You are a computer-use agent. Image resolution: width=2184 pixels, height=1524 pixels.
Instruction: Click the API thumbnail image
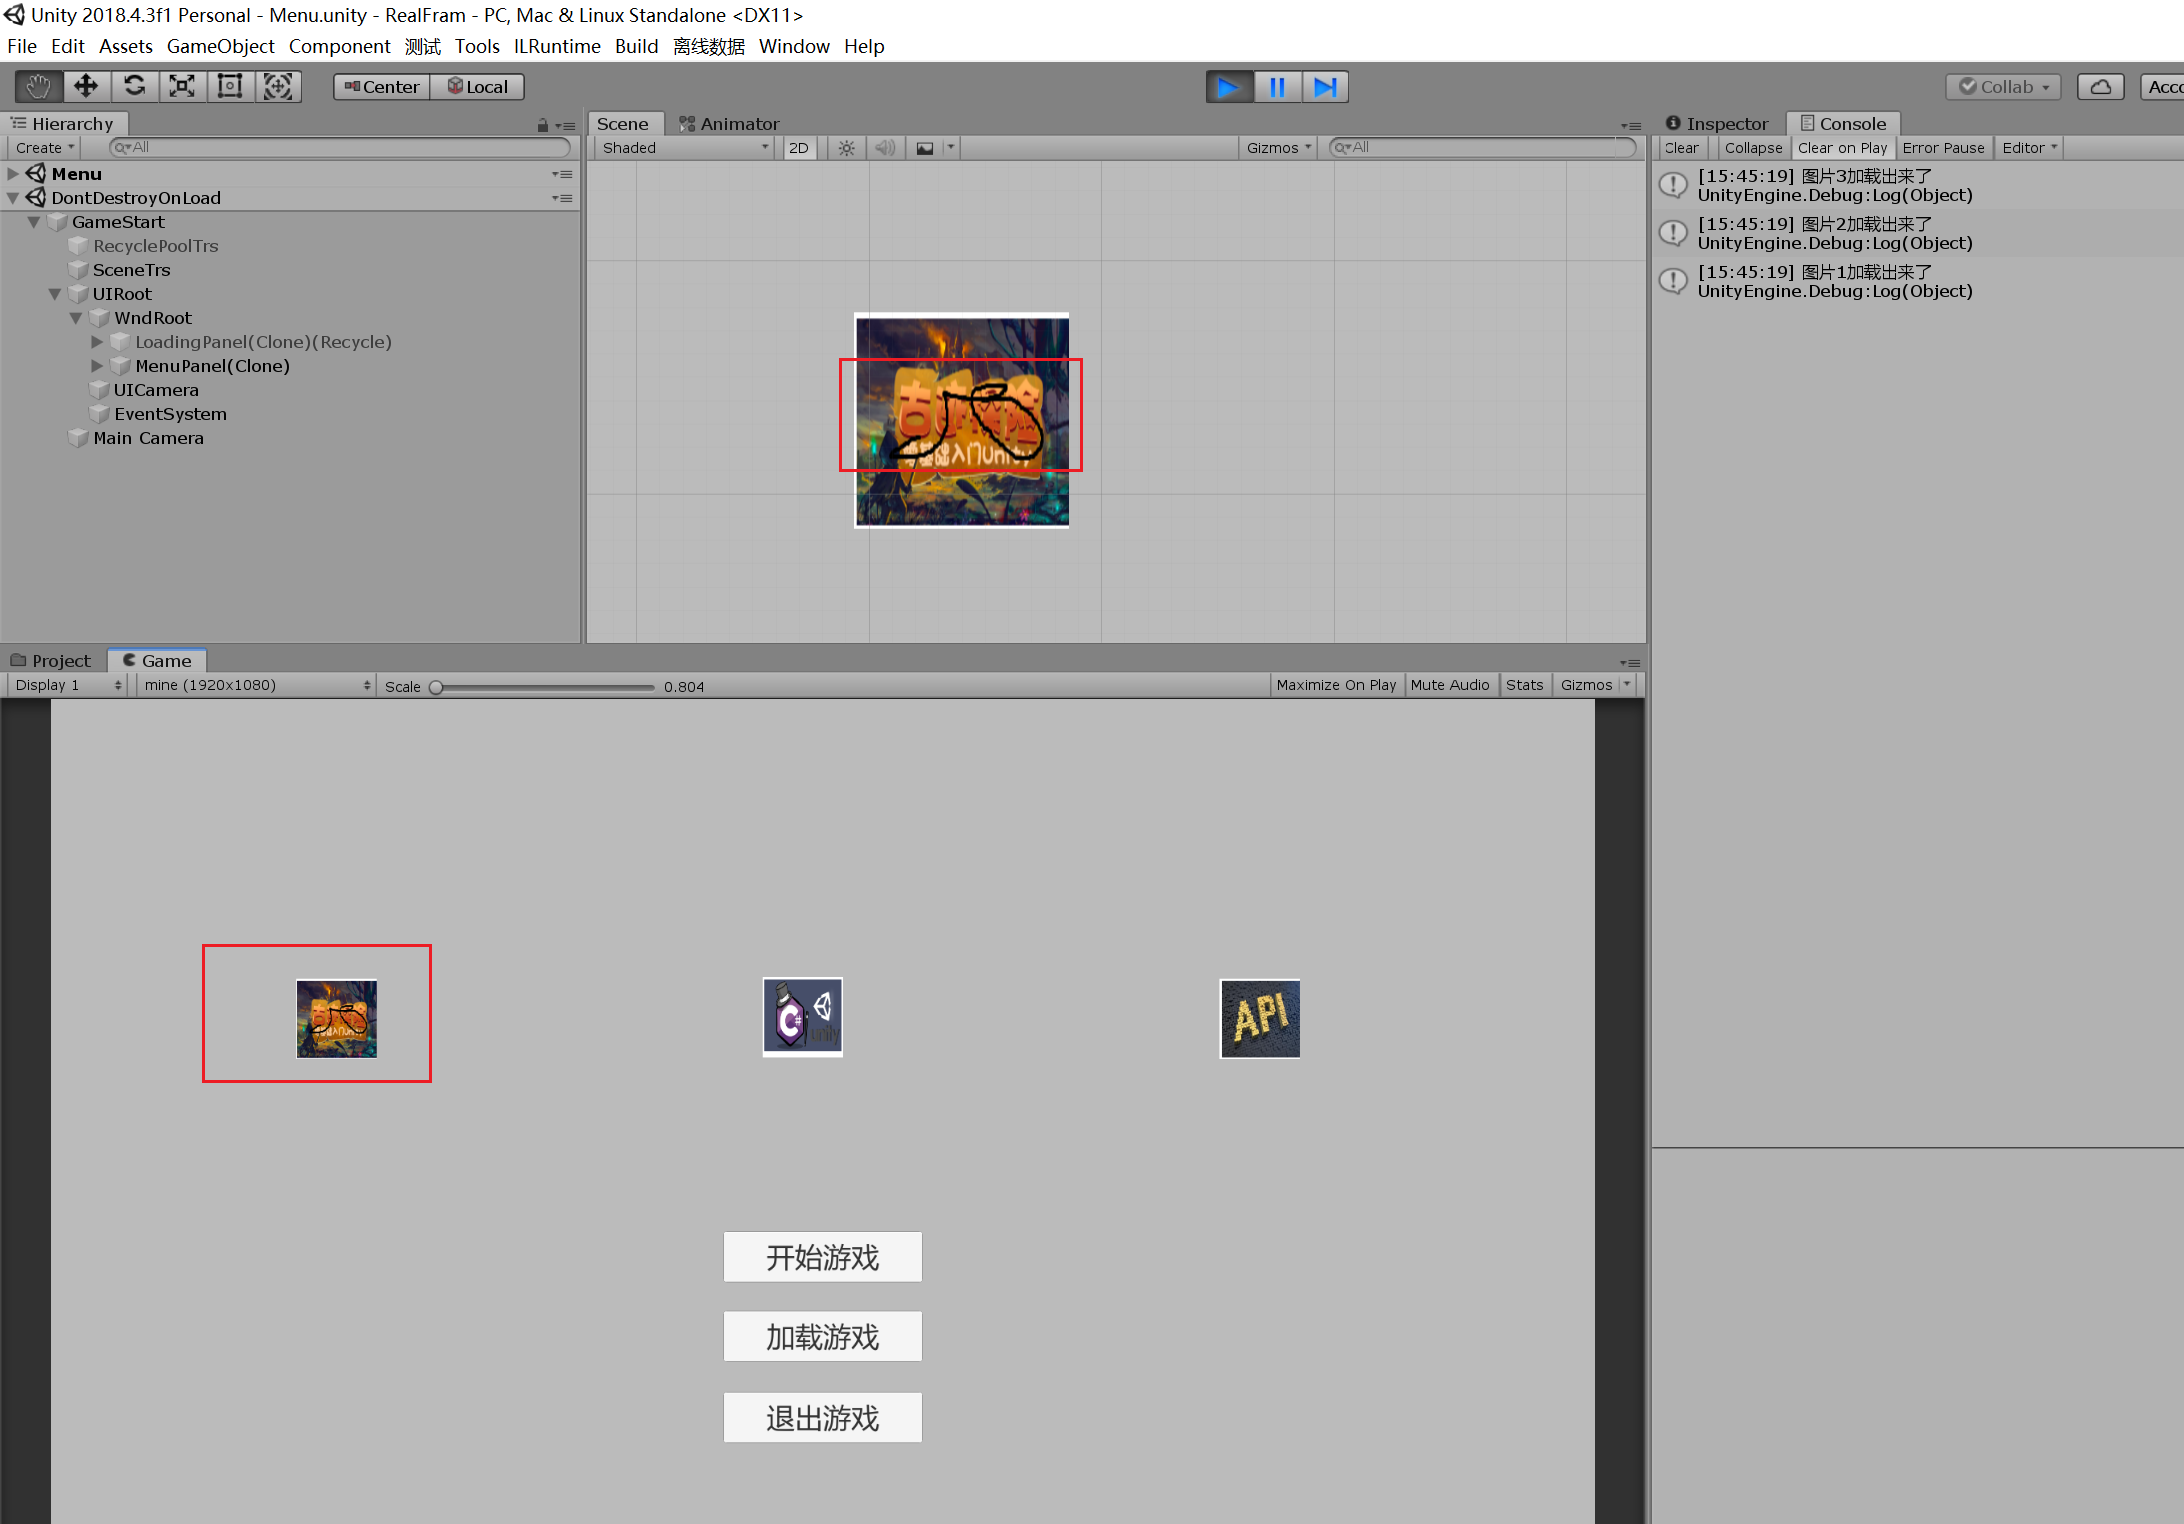tap(1260, 1018)
